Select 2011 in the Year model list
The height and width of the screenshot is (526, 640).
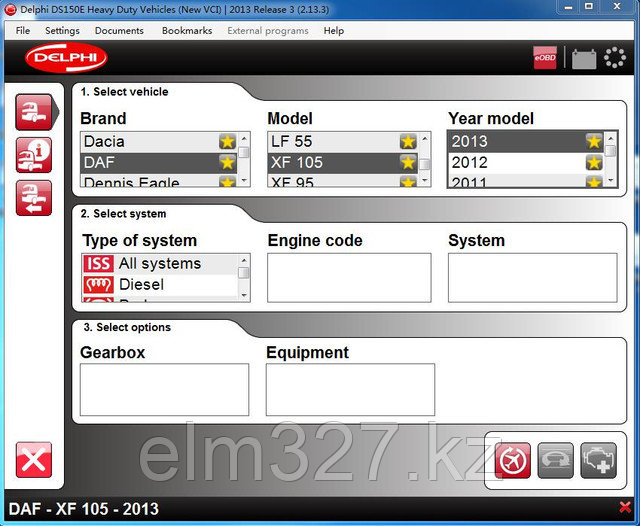[526, 181]
